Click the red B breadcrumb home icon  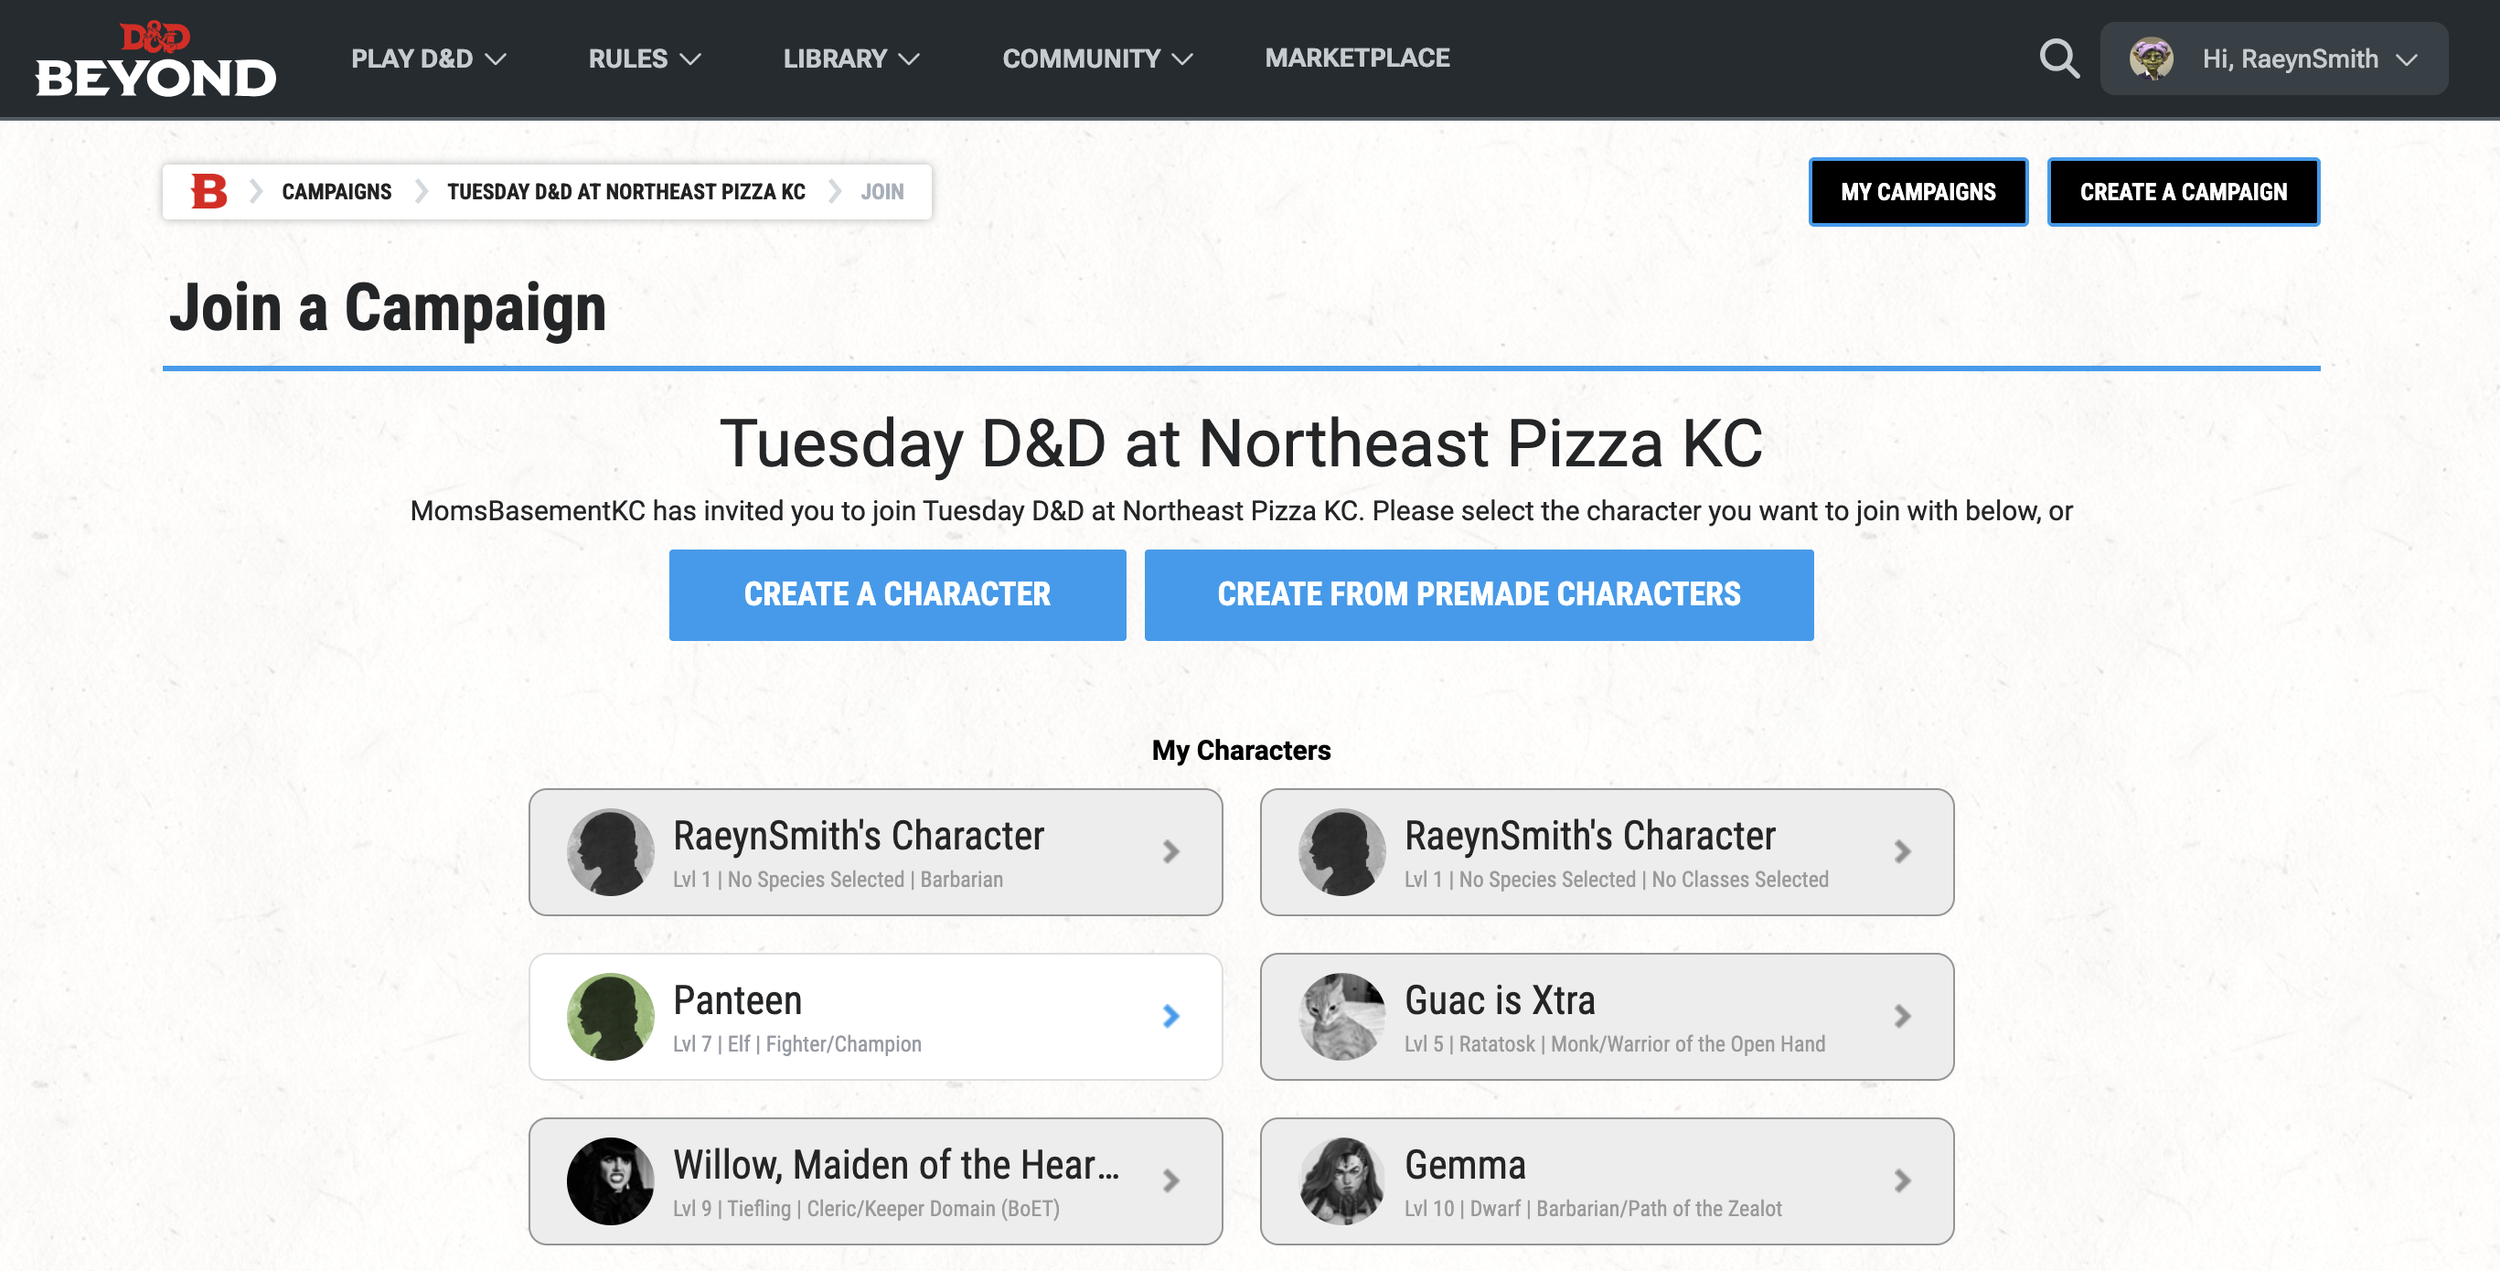coord(209,191)
